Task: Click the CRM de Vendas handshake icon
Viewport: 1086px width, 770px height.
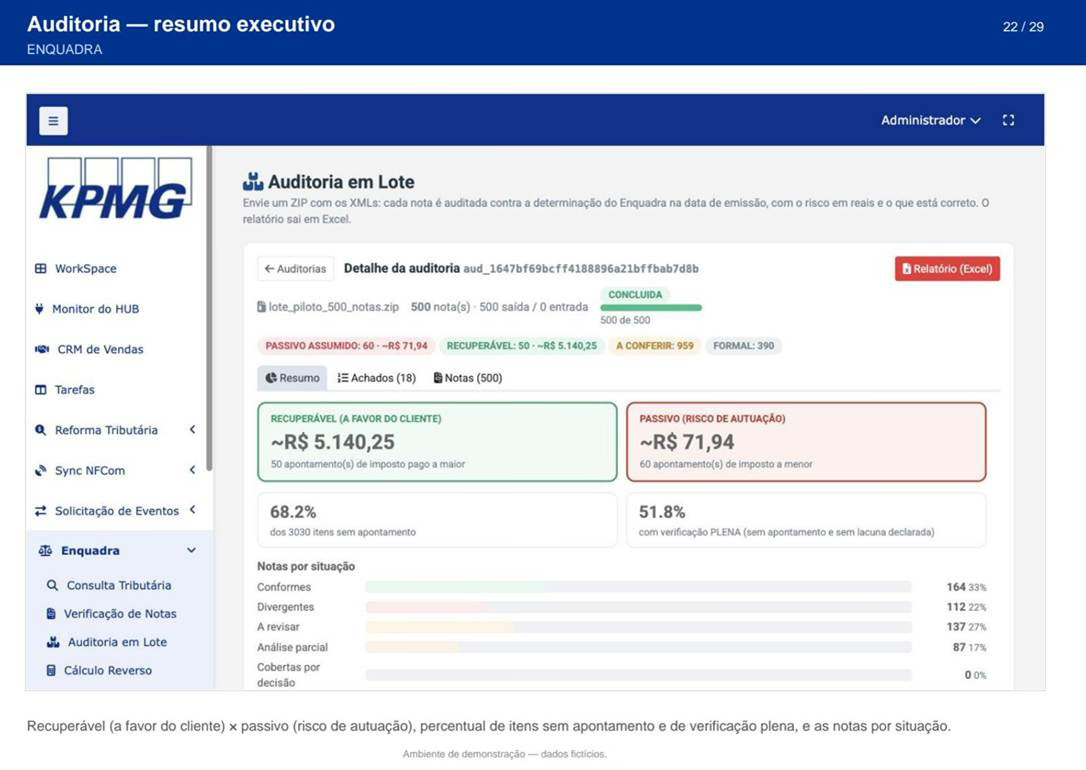Action: tap(42, 349)
